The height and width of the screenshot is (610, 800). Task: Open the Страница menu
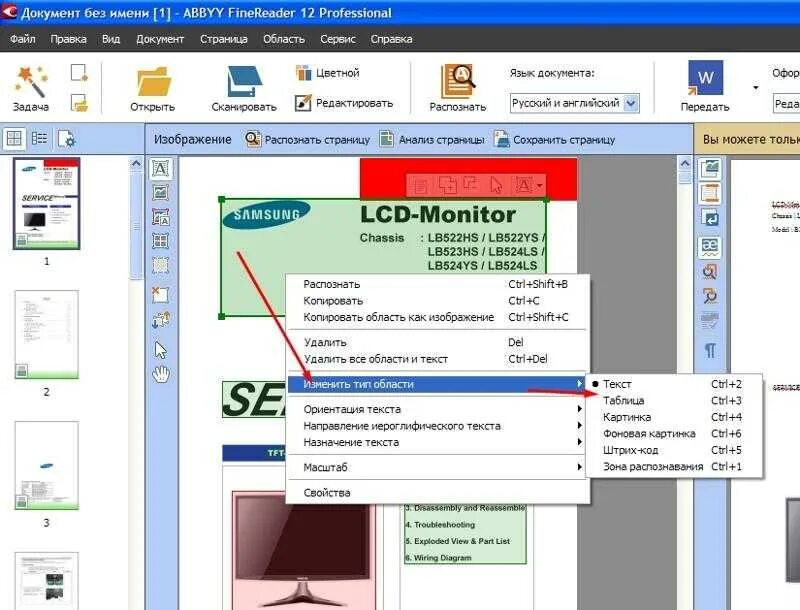(223, 39)
